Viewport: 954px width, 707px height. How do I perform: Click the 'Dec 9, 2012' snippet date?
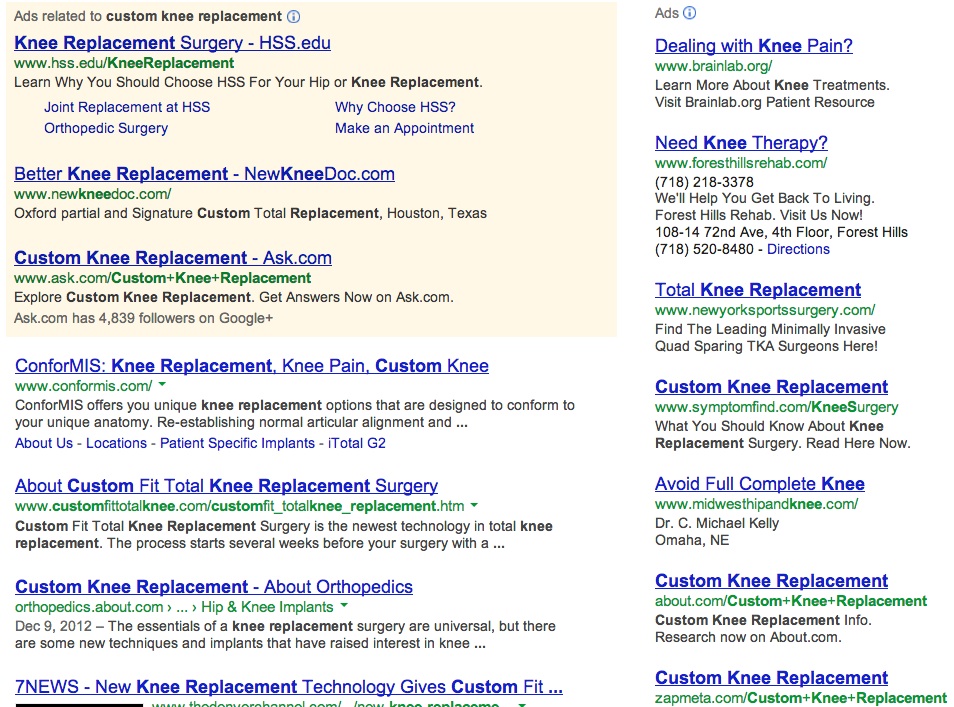(53, 626)
